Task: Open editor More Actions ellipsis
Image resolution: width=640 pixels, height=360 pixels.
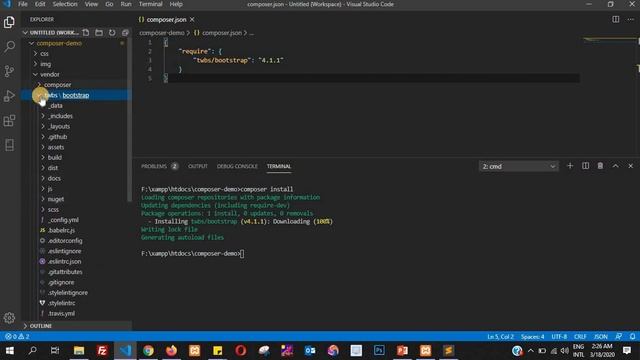Action: (631, 19)
